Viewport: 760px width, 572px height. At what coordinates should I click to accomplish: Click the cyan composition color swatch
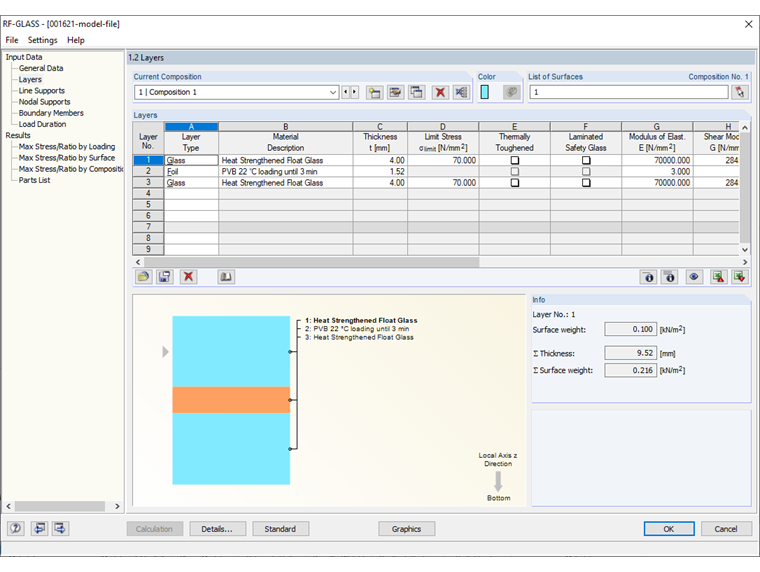484,92
